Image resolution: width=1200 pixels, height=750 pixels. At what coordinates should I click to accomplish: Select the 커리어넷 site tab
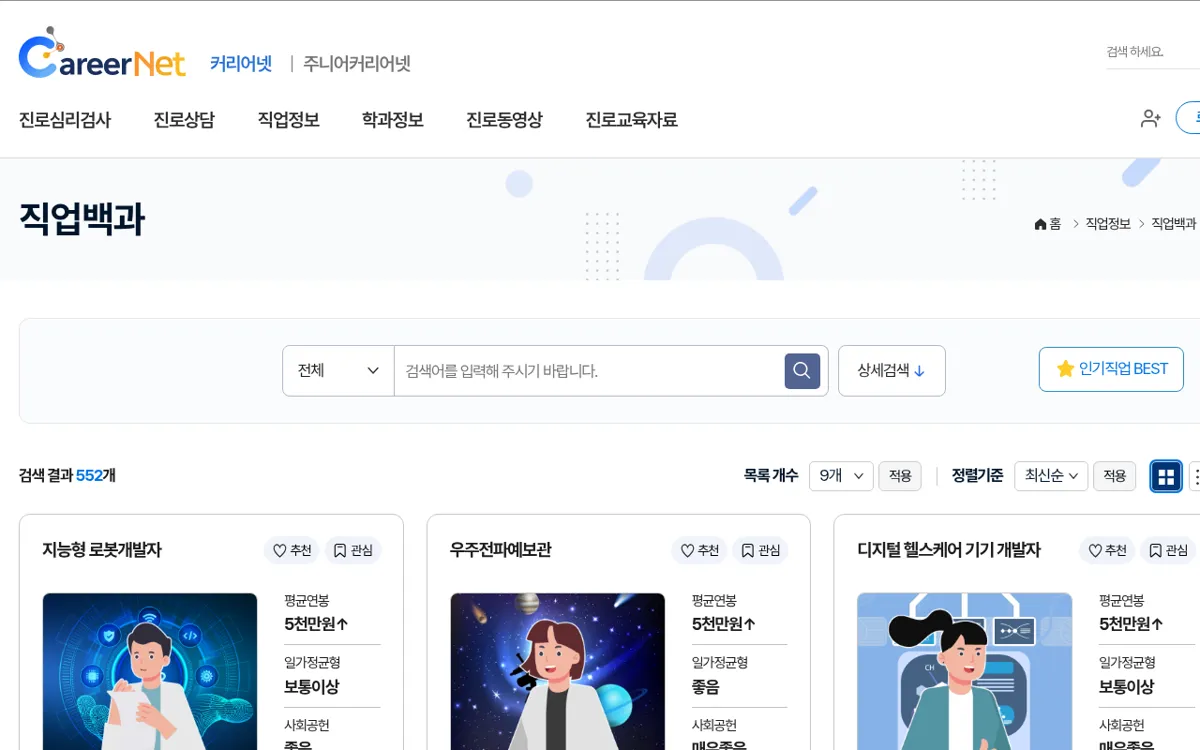[241, 64]
